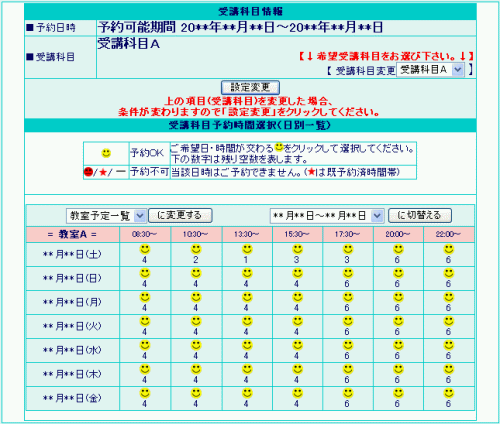
Task: Select Friday (金) 13:30 smiley slot
Action: click(x=247, y=393)
